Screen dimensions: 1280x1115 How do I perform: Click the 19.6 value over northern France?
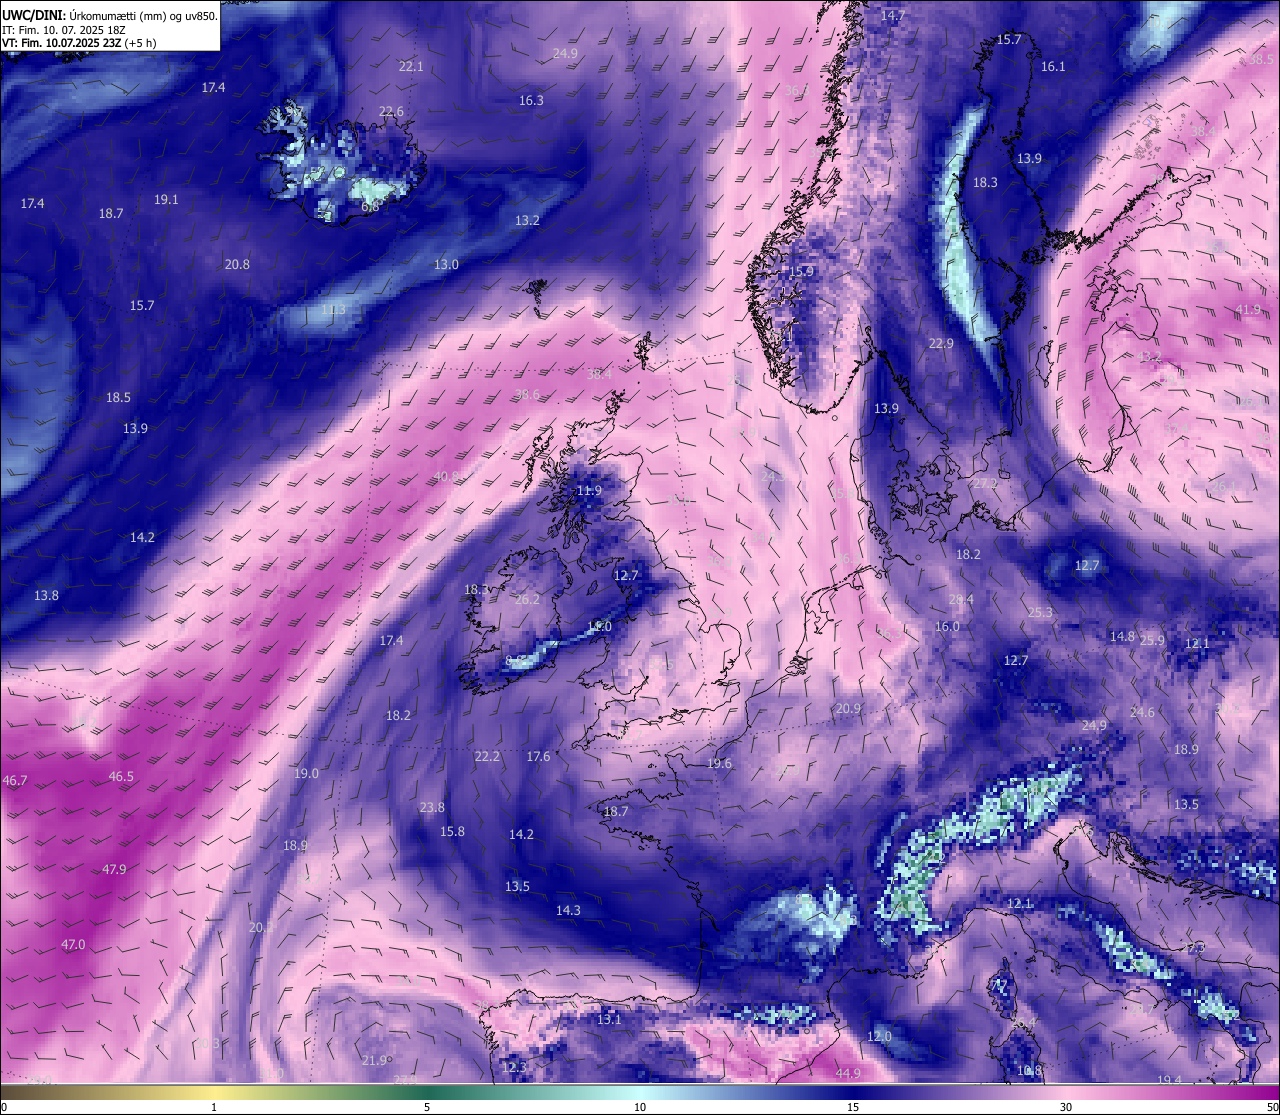[x=719, y=764]
